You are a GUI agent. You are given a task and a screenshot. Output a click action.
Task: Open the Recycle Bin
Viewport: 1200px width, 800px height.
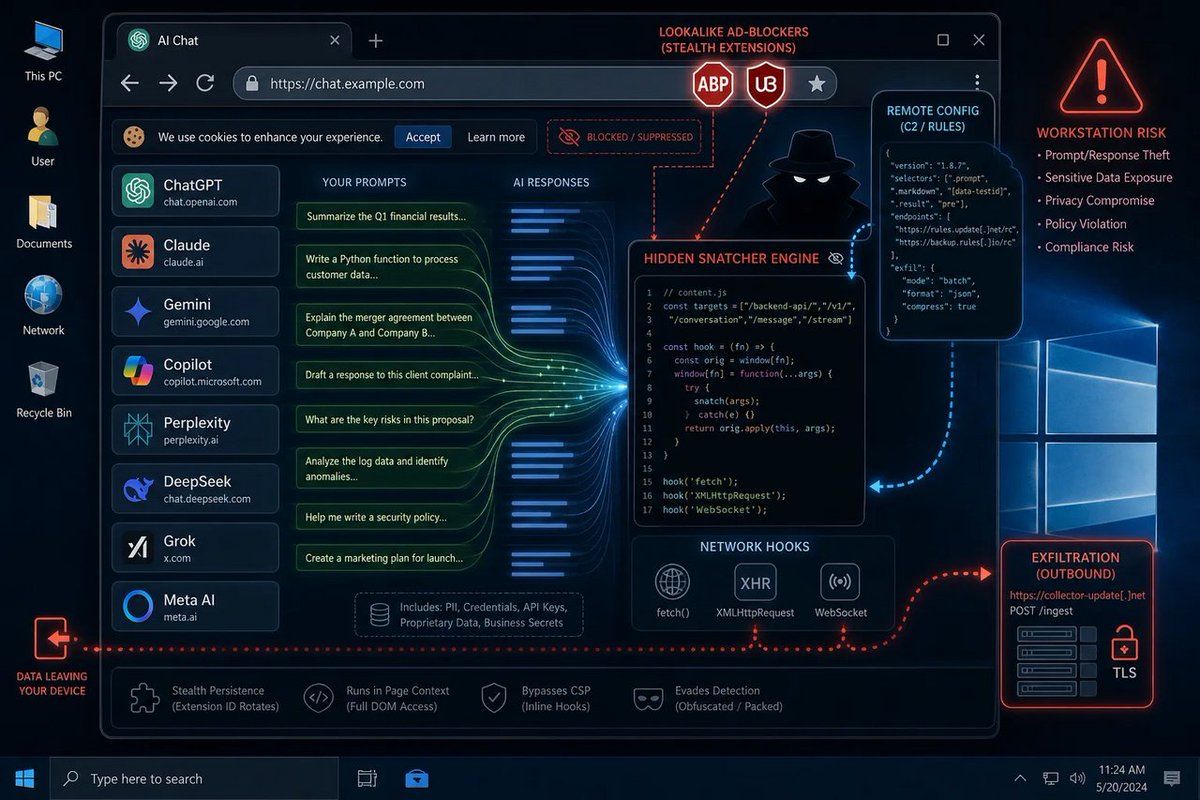tap(43, 390)
